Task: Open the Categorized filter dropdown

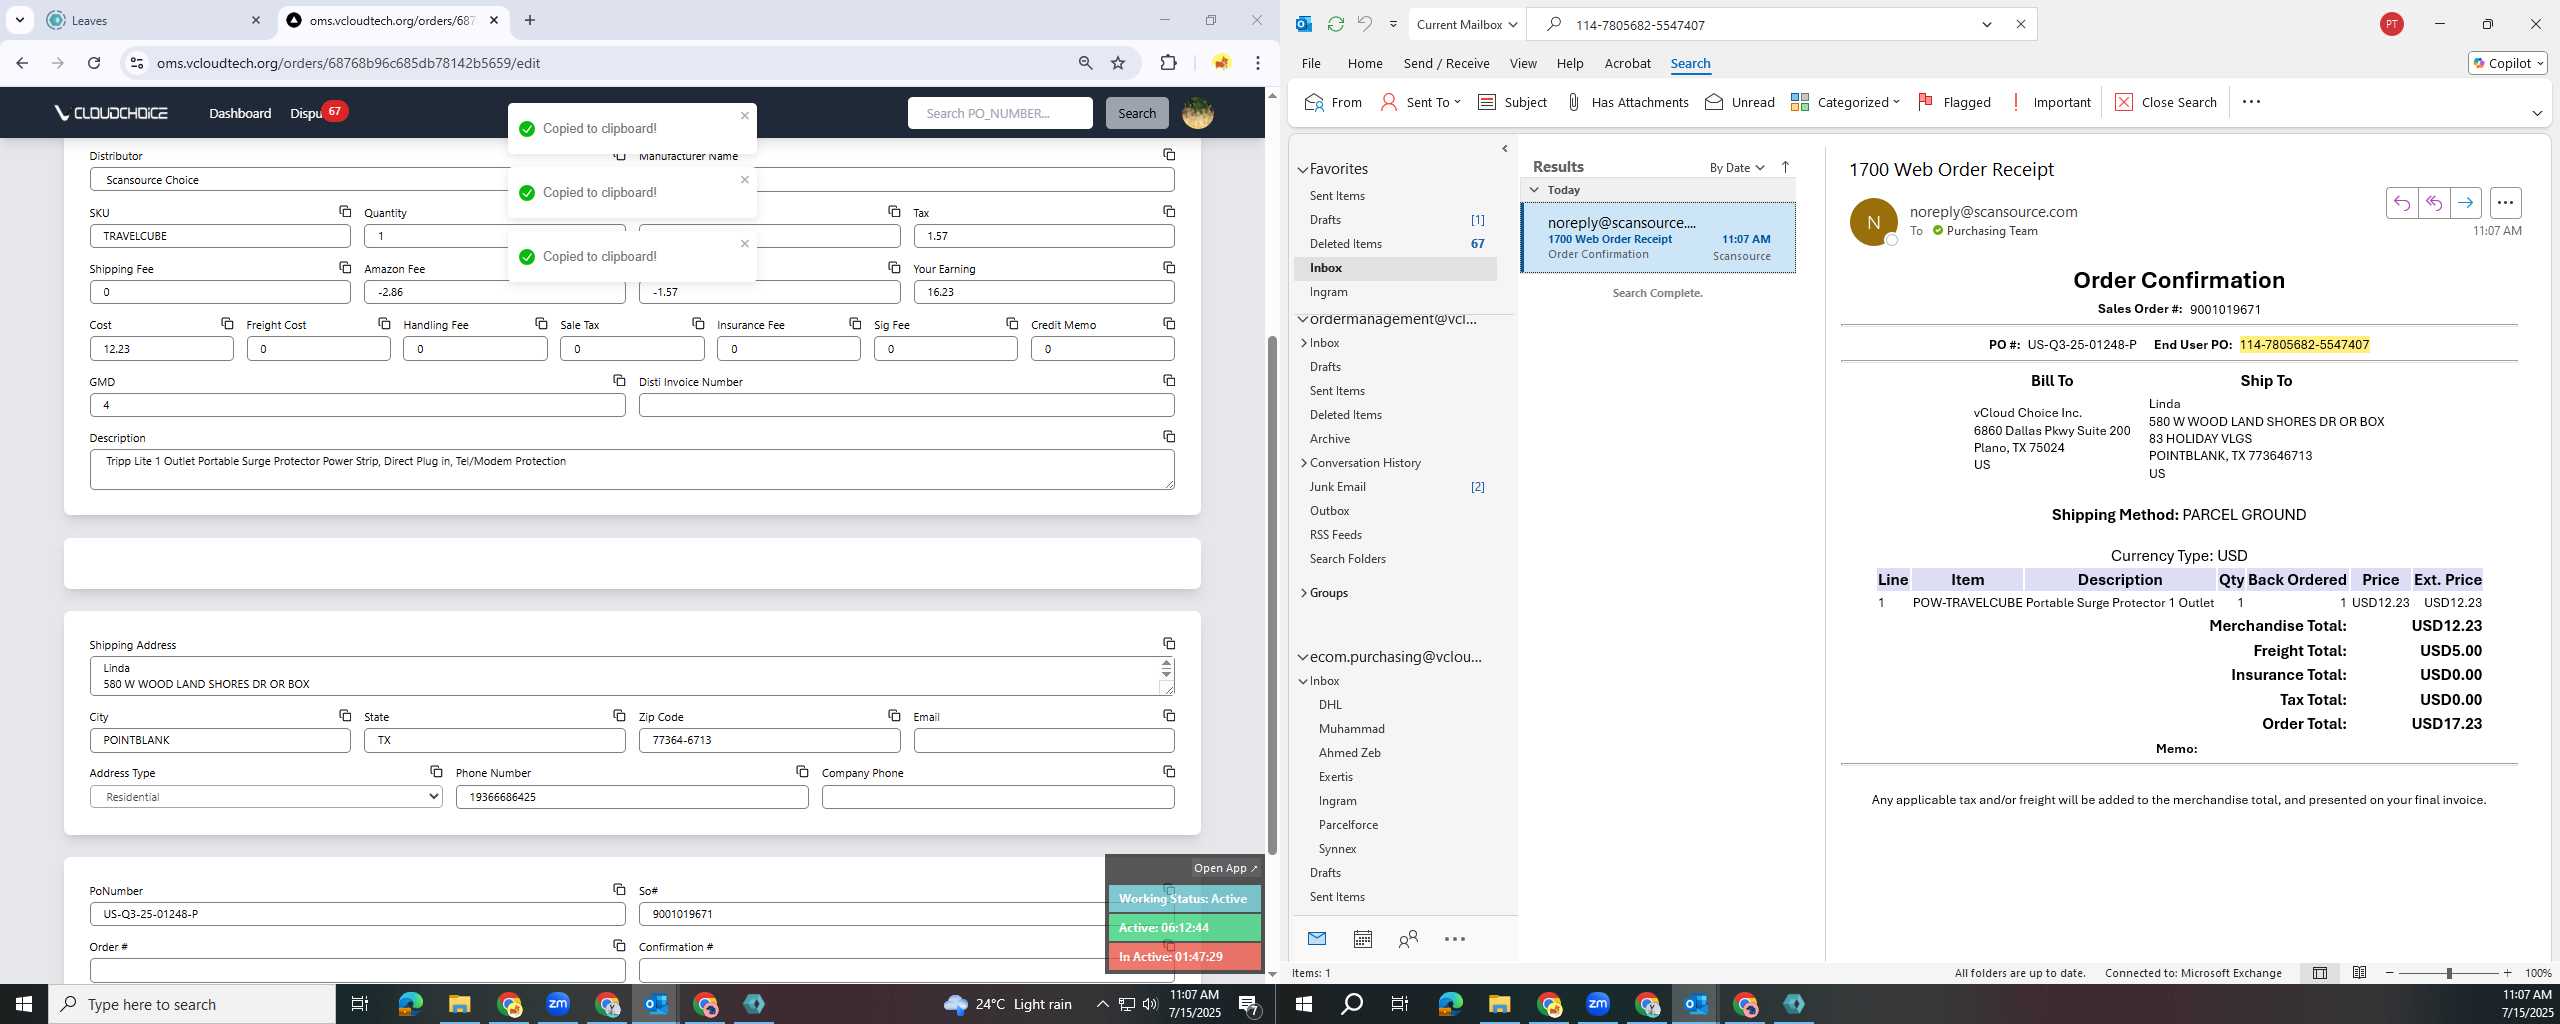Action: 1844,102
